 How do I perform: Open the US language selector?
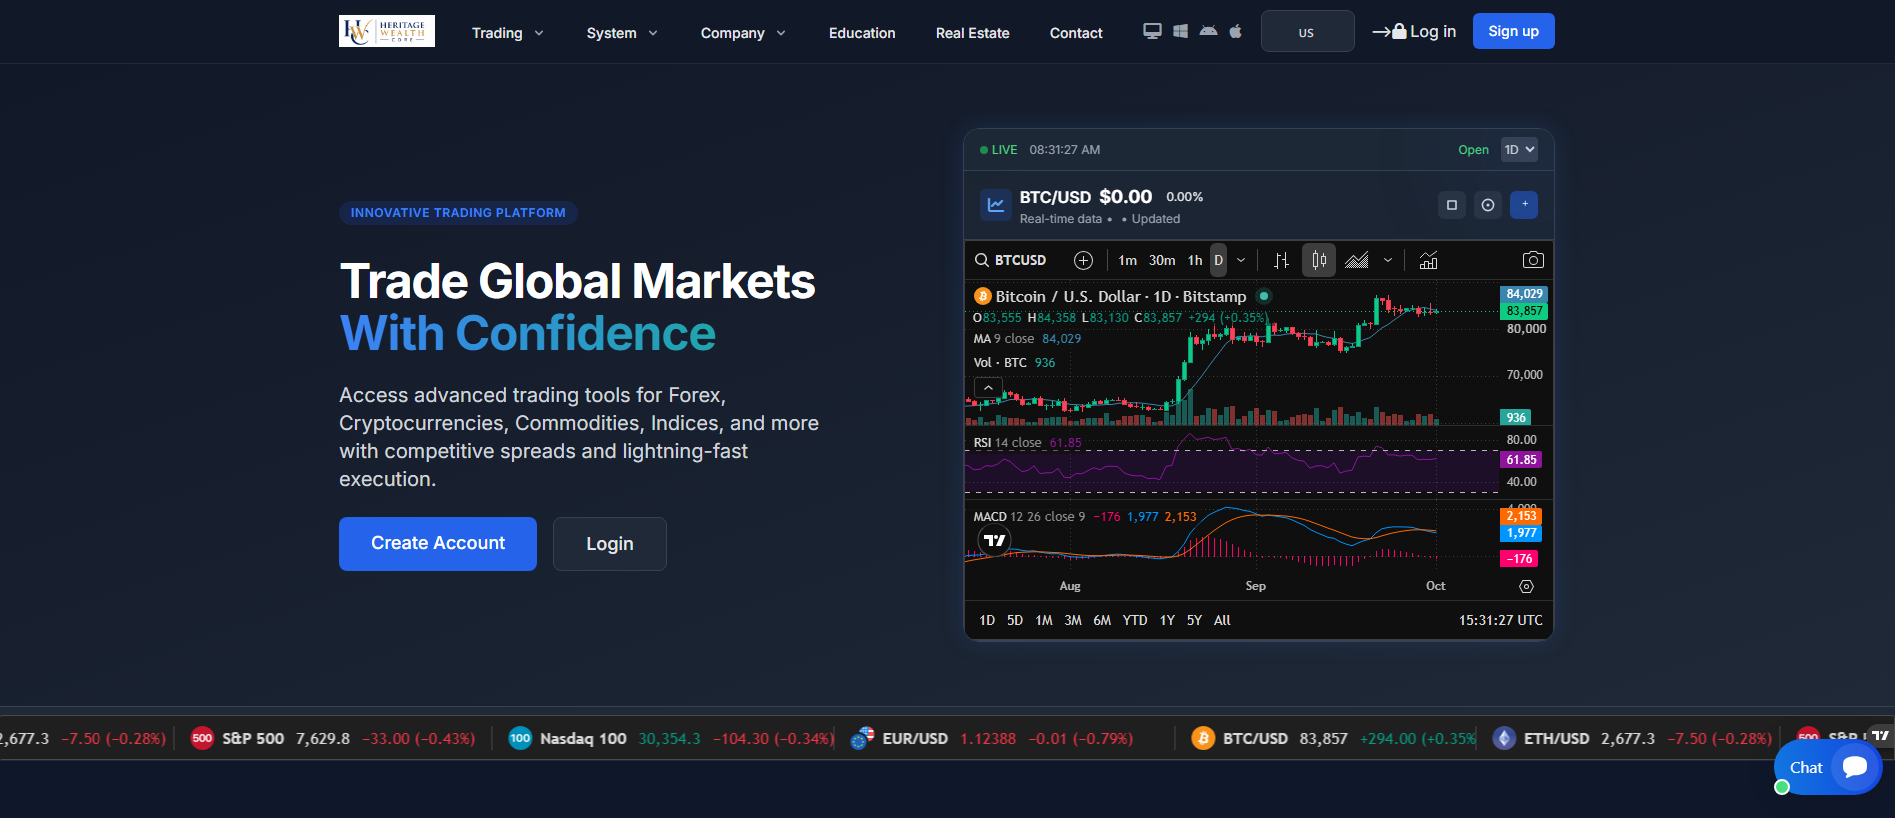1307,31
